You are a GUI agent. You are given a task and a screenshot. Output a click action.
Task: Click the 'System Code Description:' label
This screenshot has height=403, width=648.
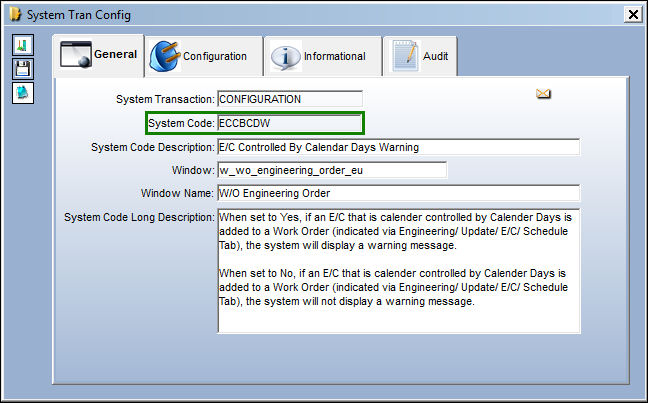pos(153,147)
